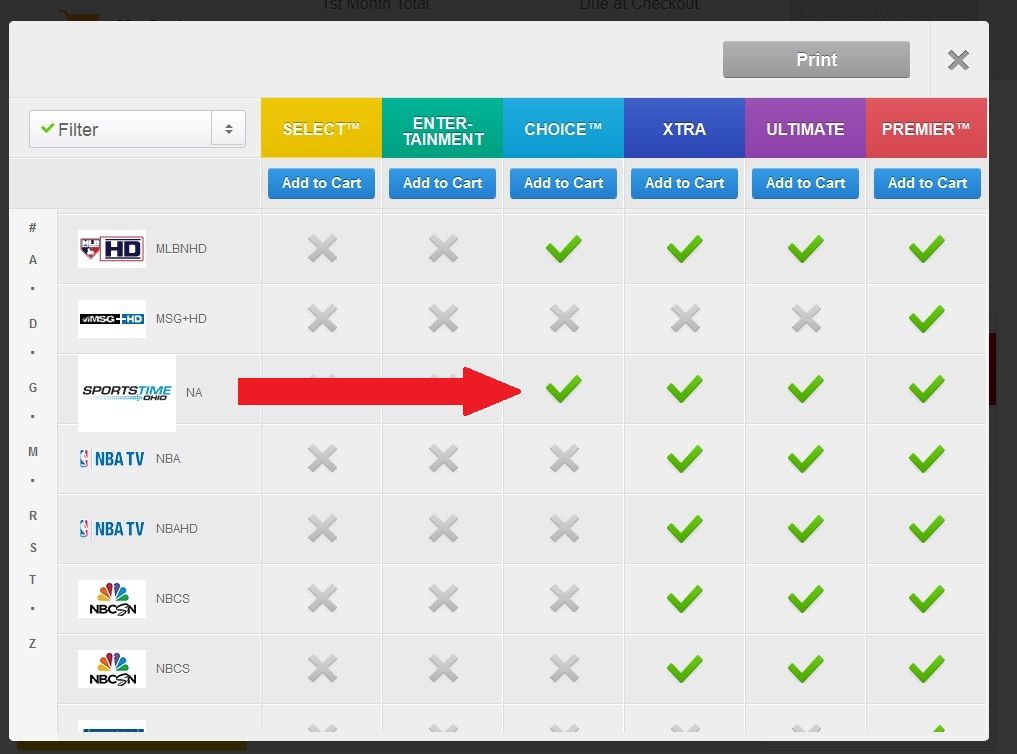Image resolution: width=1017 pixels, height=754 pixels.
Task: Click MSG+HD X mark under XTRA
Action: (685, 318)
